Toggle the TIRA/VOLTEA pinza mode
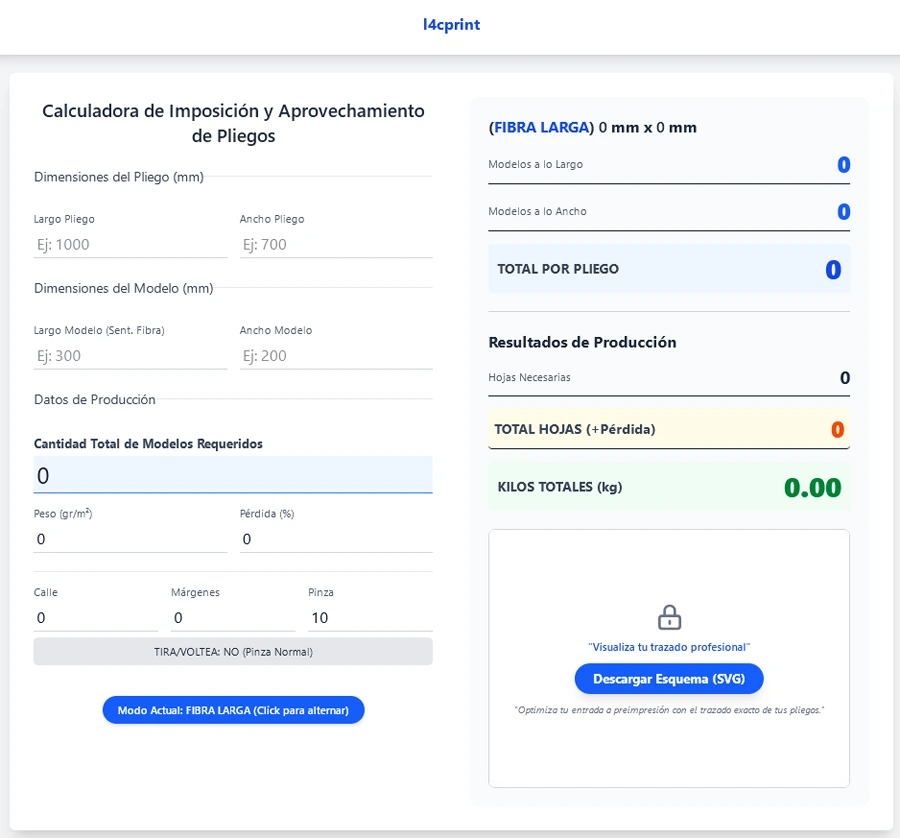900x838 pixels. point(233,652)
